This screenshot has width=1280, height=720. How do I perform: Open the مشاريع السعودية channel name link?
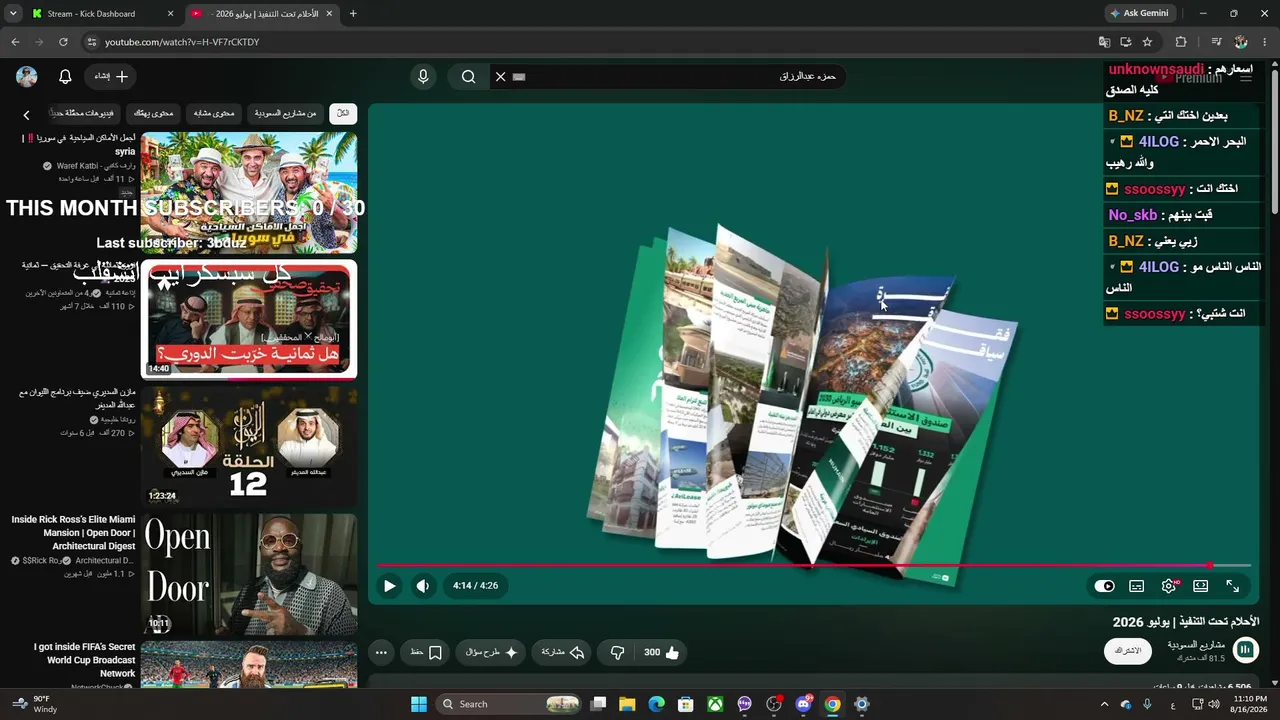pyautogui.click(x=1196, y=645)
